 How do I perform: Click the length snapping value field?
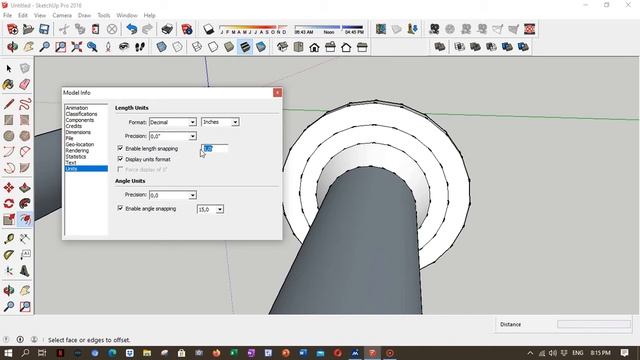coord(215,149)
